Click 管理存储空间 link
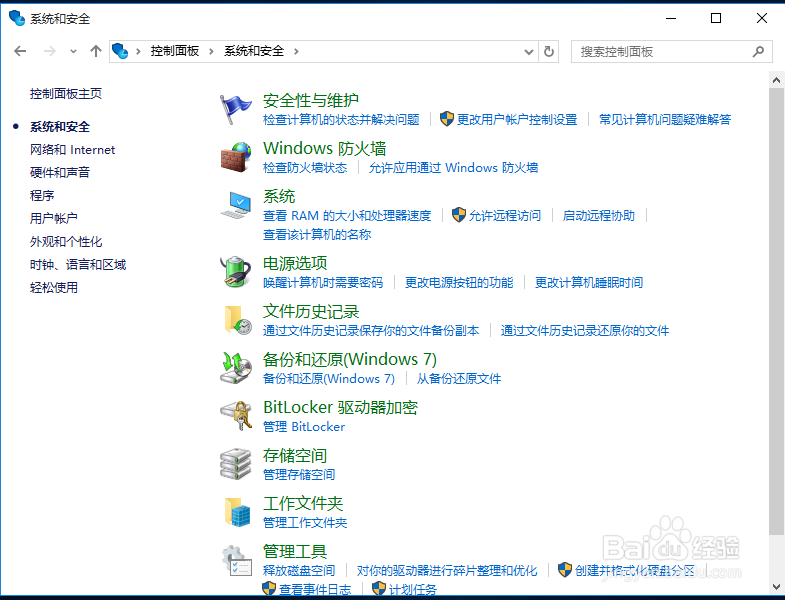Screen dimensions: 785x600 tap(299, 475)
